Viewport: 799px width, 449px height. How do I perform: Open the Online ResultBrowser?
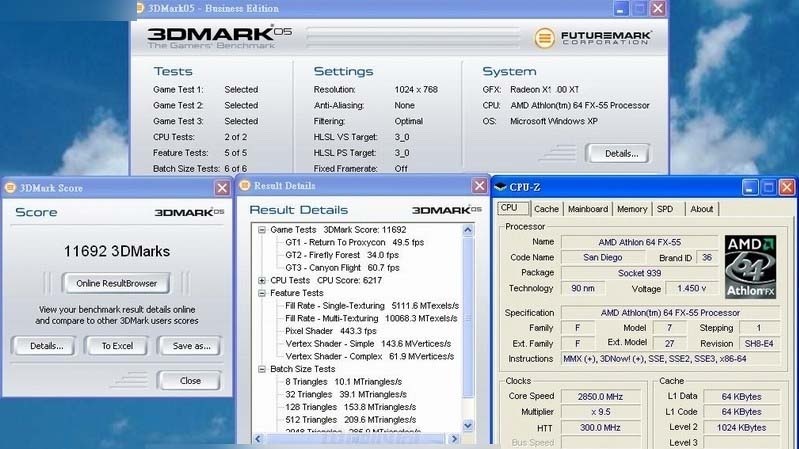tap(116, 283)
